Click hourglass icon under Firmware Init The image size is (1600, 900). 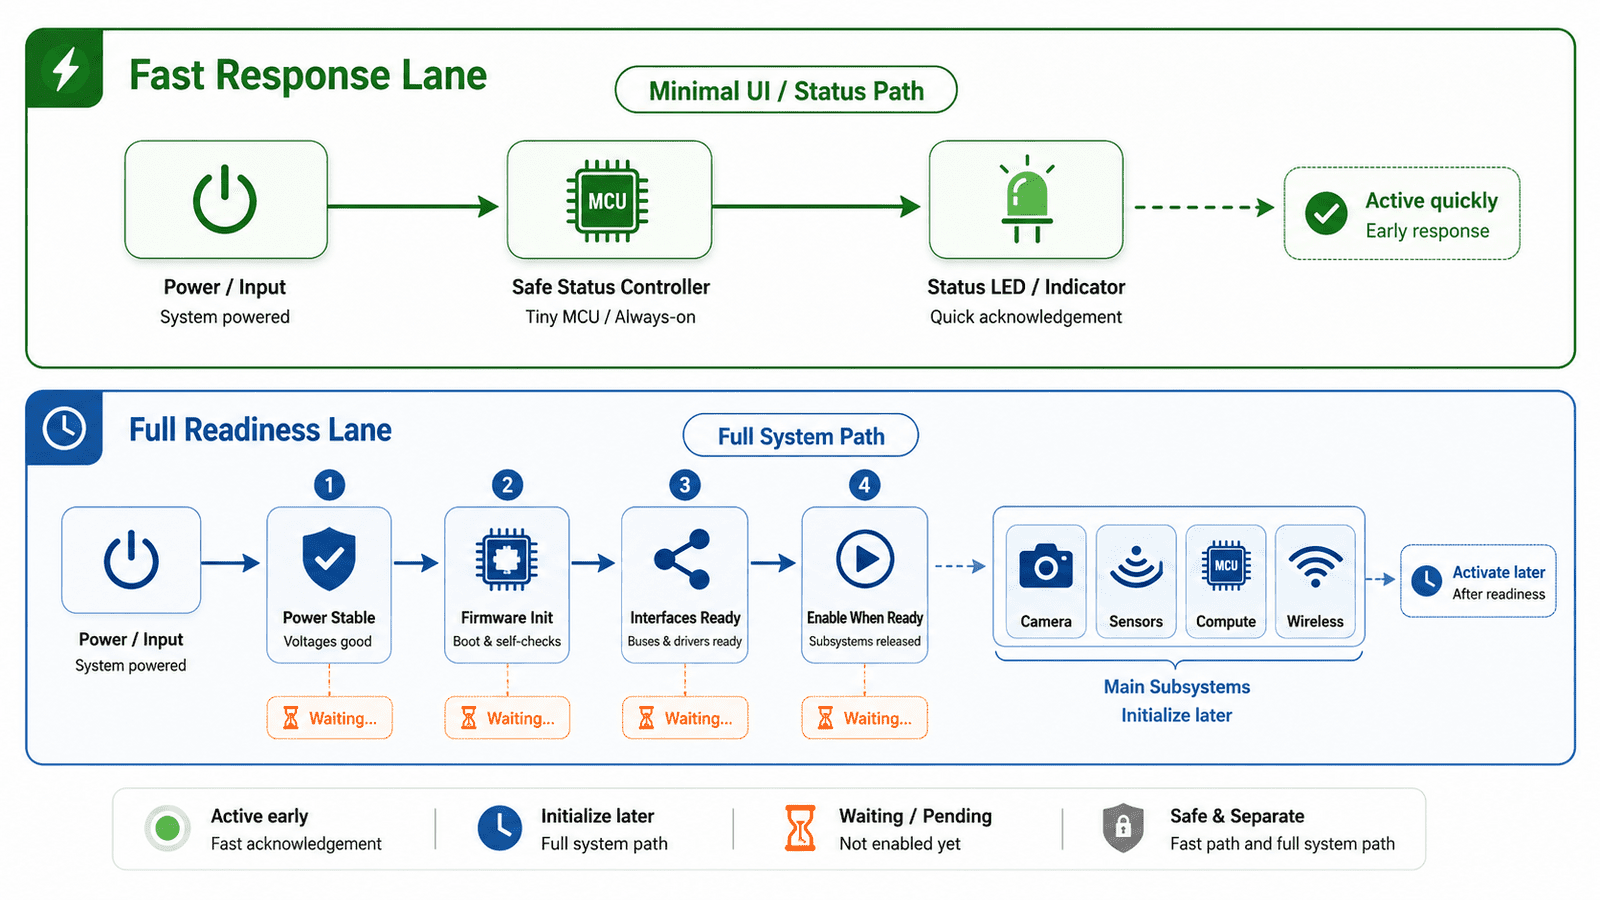coord(469,718)
